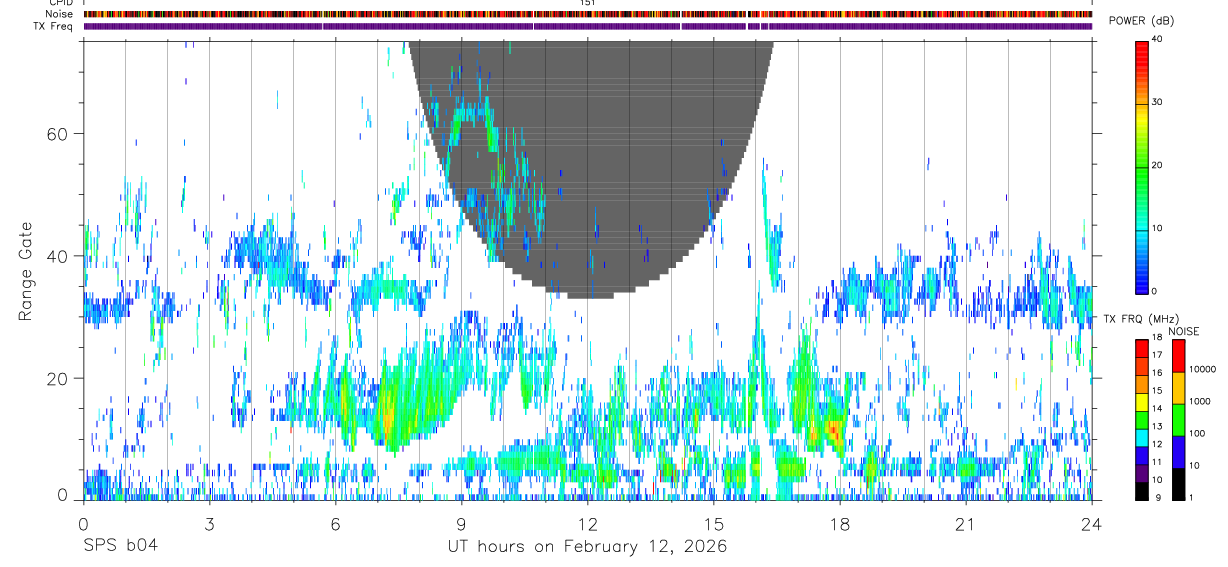1228x567 pixels.
Task: Click the POWER colorbar tick '30'
Action: [x=1158, y=102]
